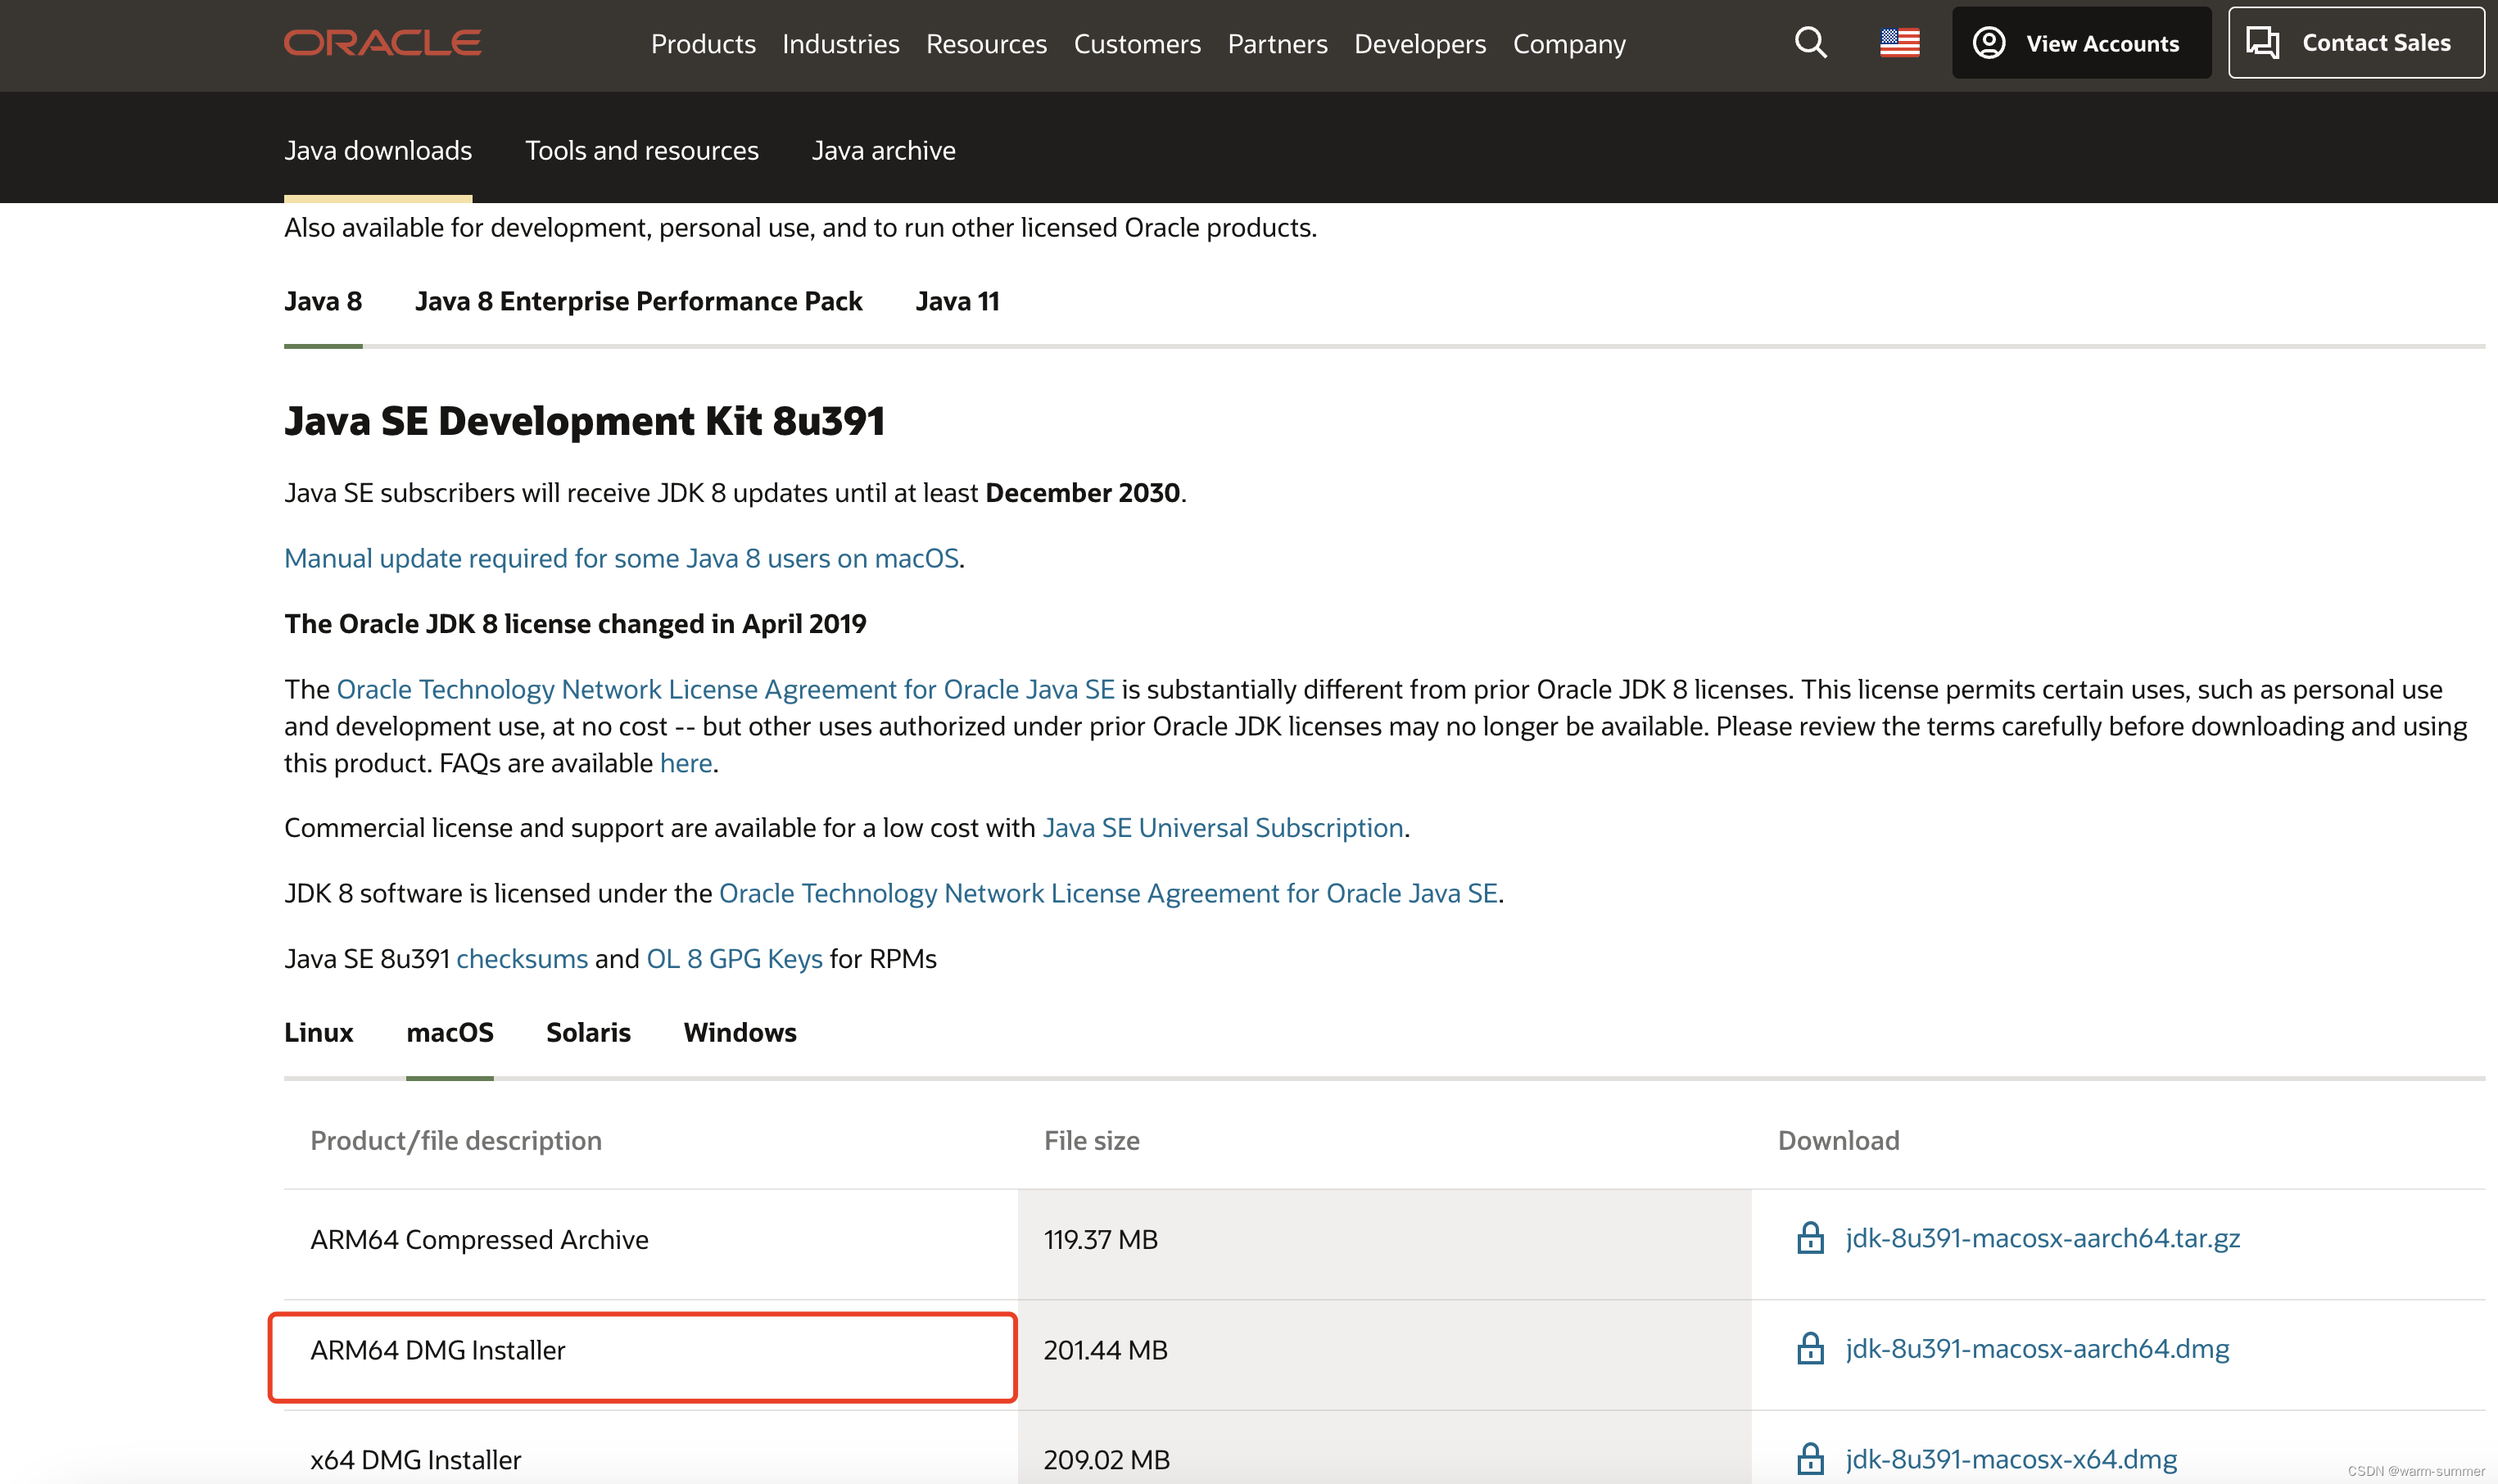Select the Java 8 Enterprise Performance Pack tab

pos(636,301)
